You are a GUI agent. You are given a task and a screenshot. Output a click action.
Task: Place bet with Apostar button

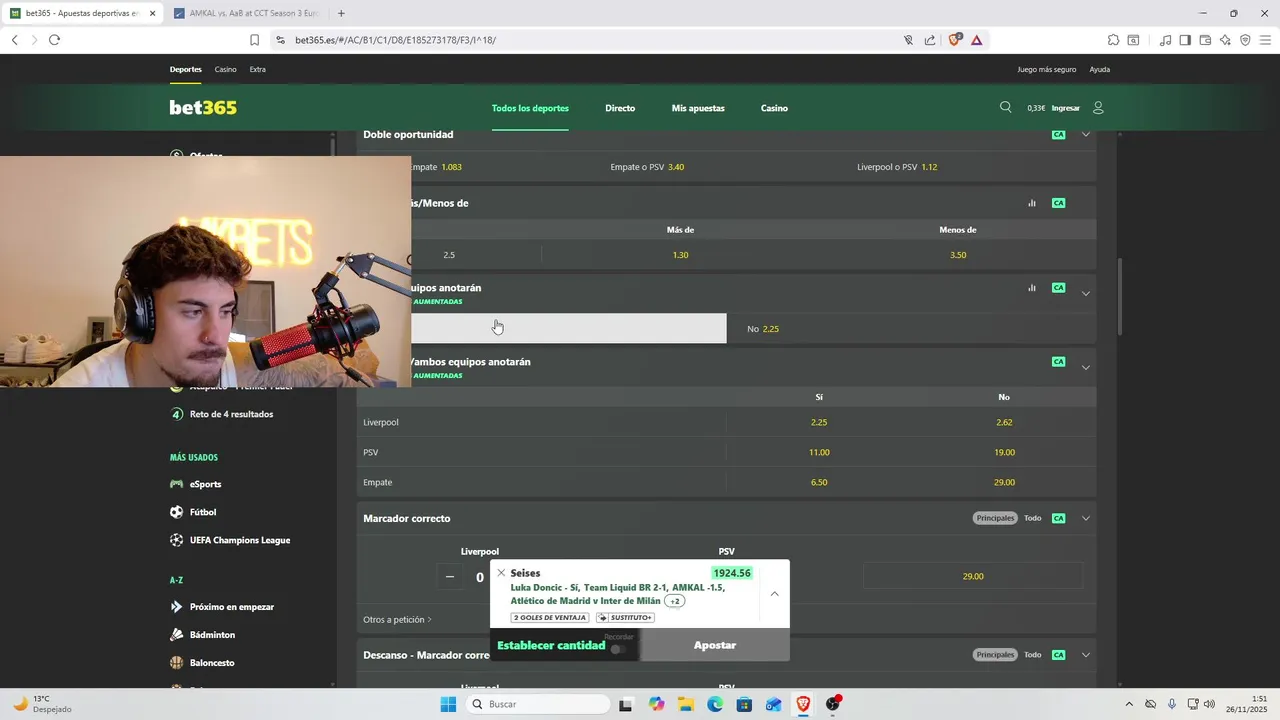[x=715, y=645]
